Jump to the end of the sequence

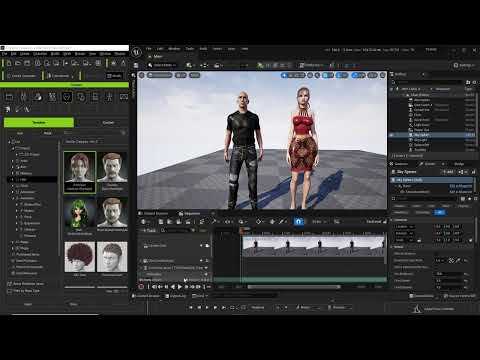tap(198, 287)
